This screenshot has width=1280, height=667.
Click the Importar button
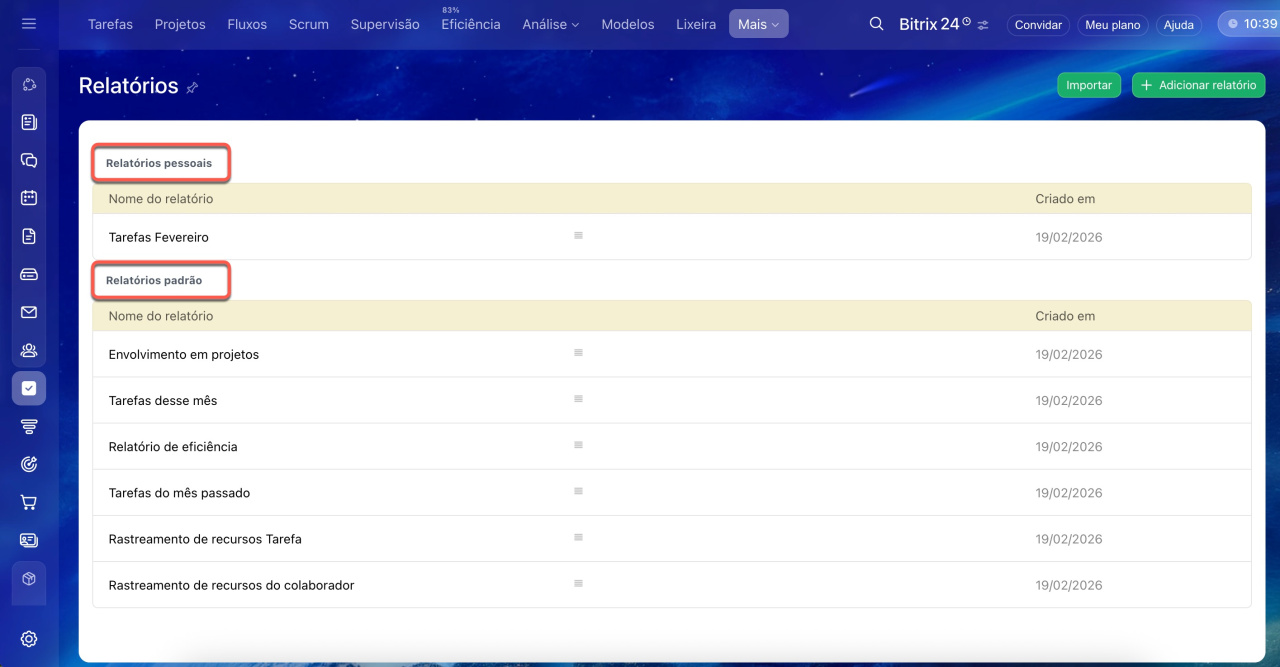tap(1088, 85)
